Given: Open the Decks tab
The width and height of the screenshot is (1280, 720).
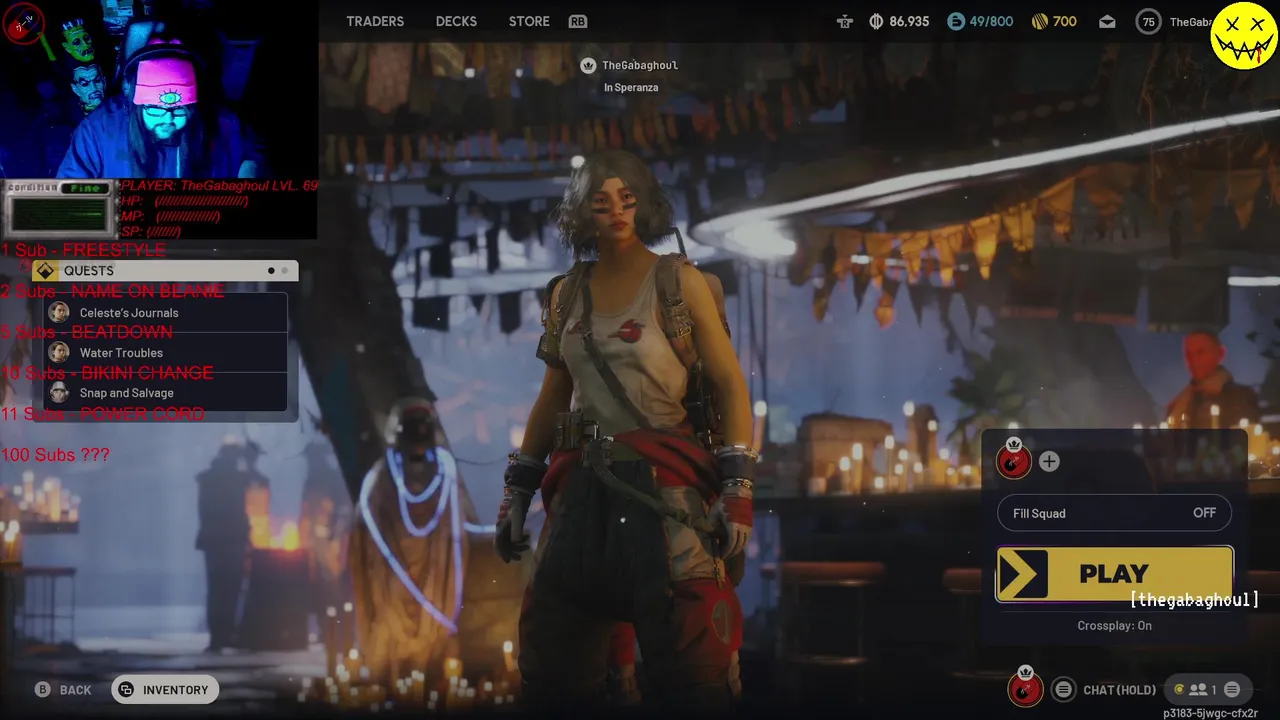Looking at the screenshot, I should tap(456, 21).
